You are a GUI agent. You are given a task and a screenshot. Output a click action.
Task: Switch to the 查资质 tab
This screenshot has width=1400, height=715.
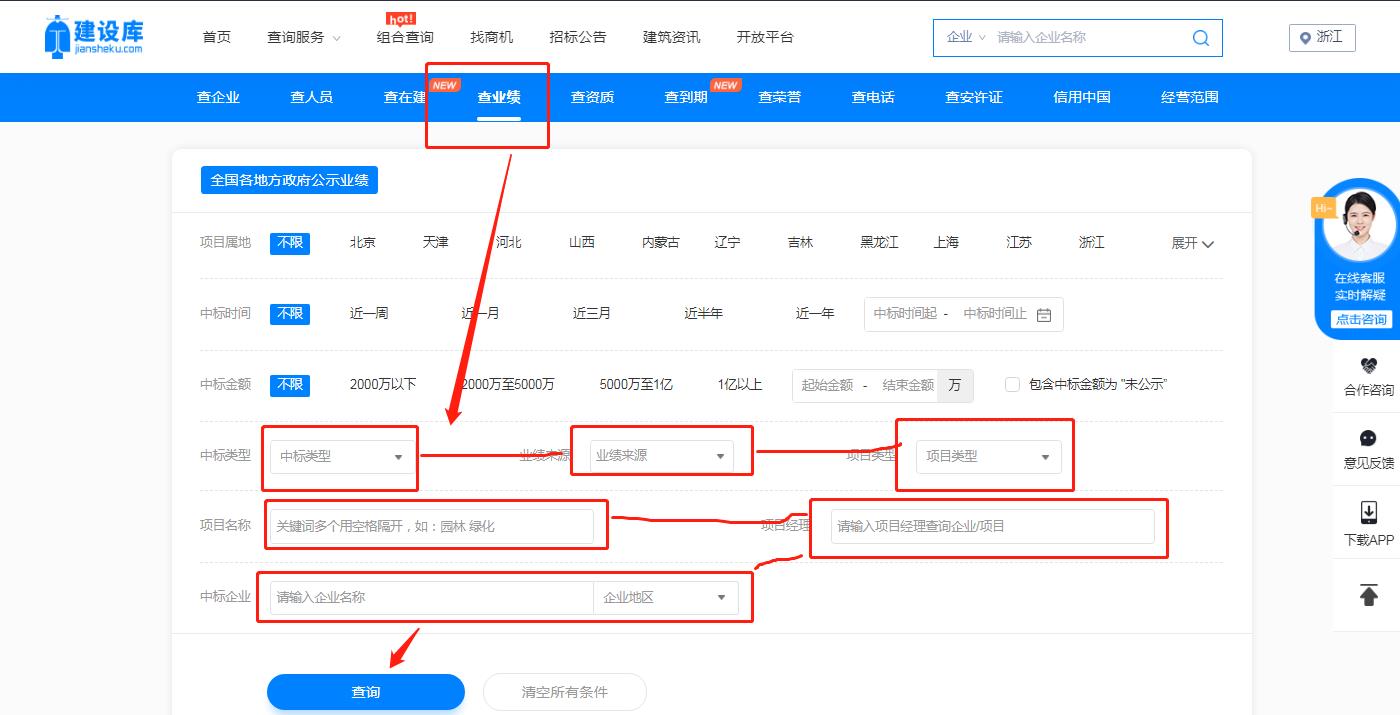click(x=592, y=98)
